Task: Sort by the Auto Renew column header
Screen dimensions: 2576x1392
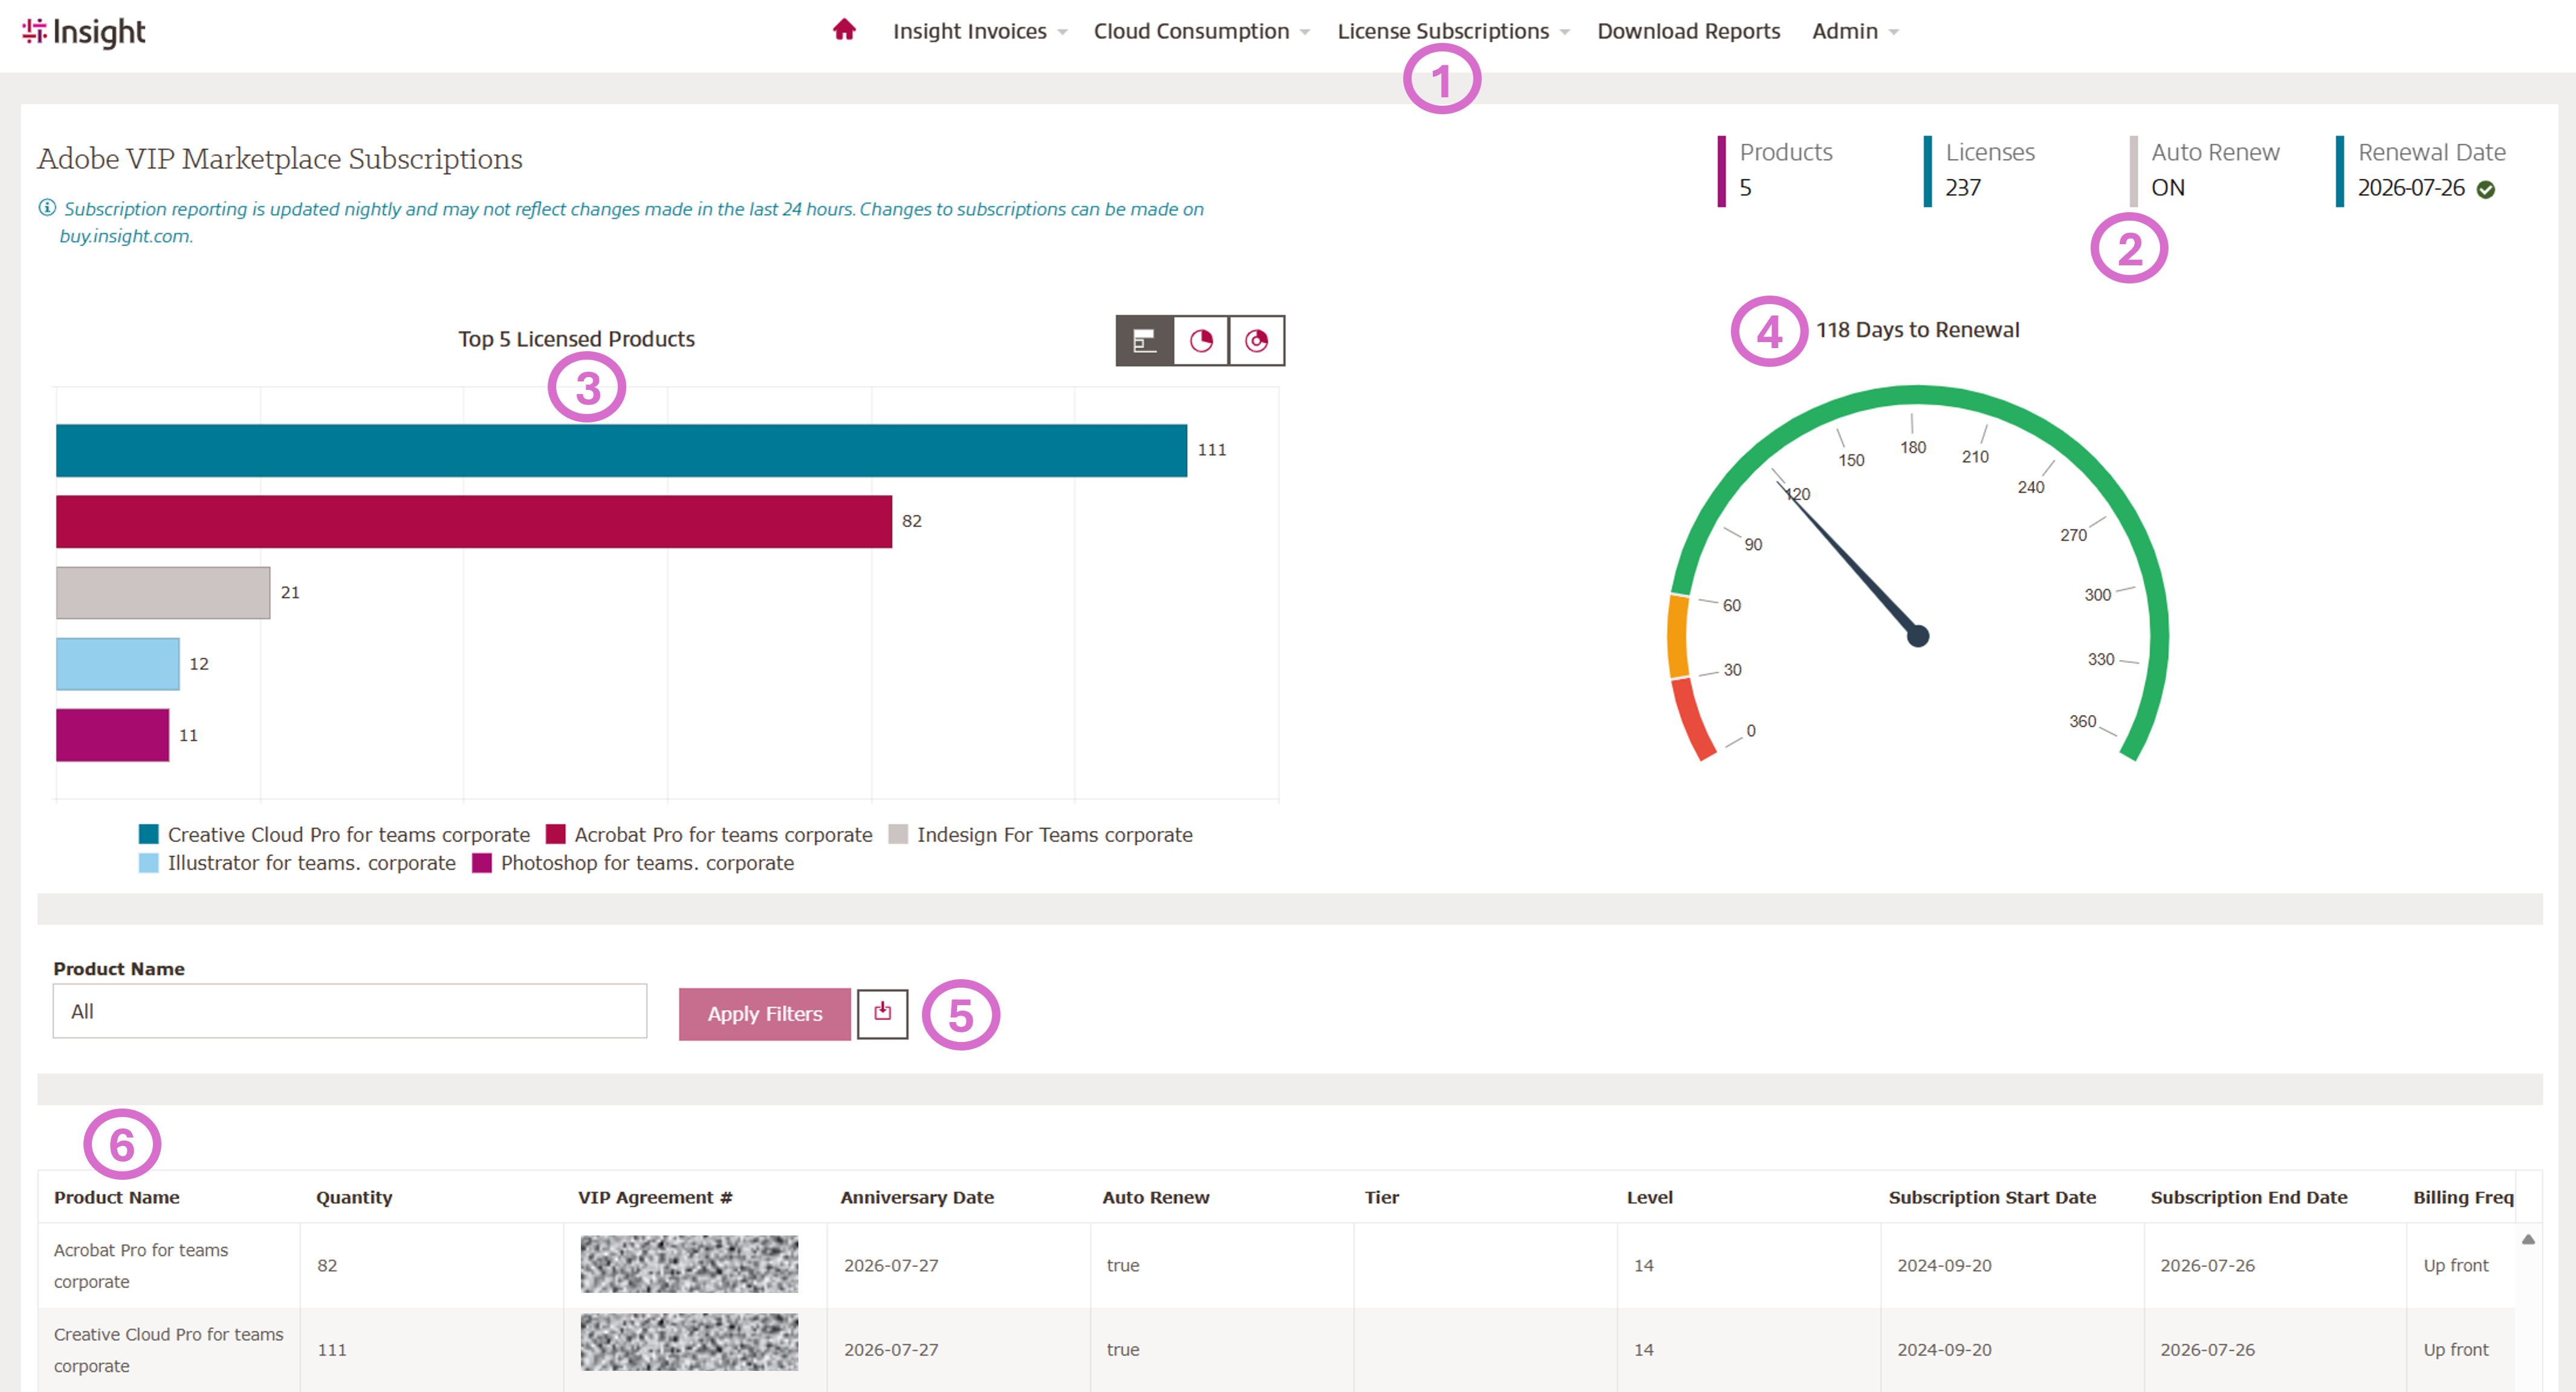Action: pyautogui.click(x=1156, y=1197)
